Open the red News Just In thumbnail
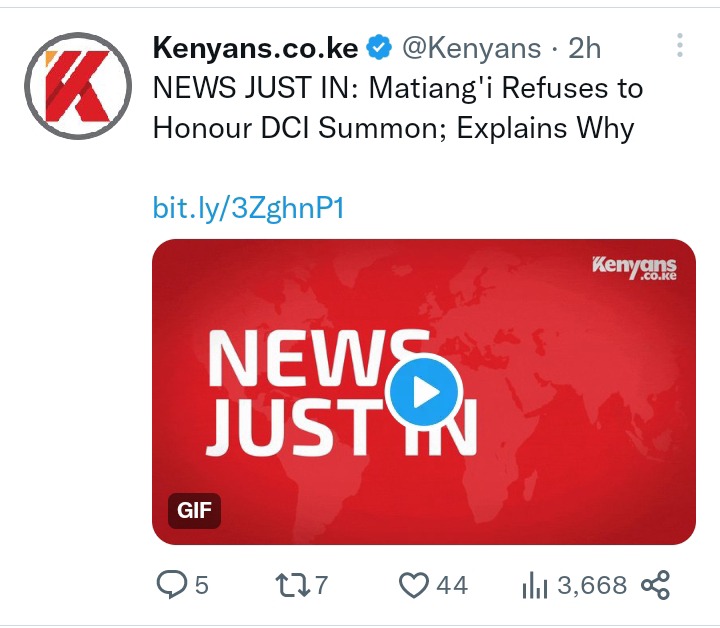This screenshot has height=628, width=720. 424,392
